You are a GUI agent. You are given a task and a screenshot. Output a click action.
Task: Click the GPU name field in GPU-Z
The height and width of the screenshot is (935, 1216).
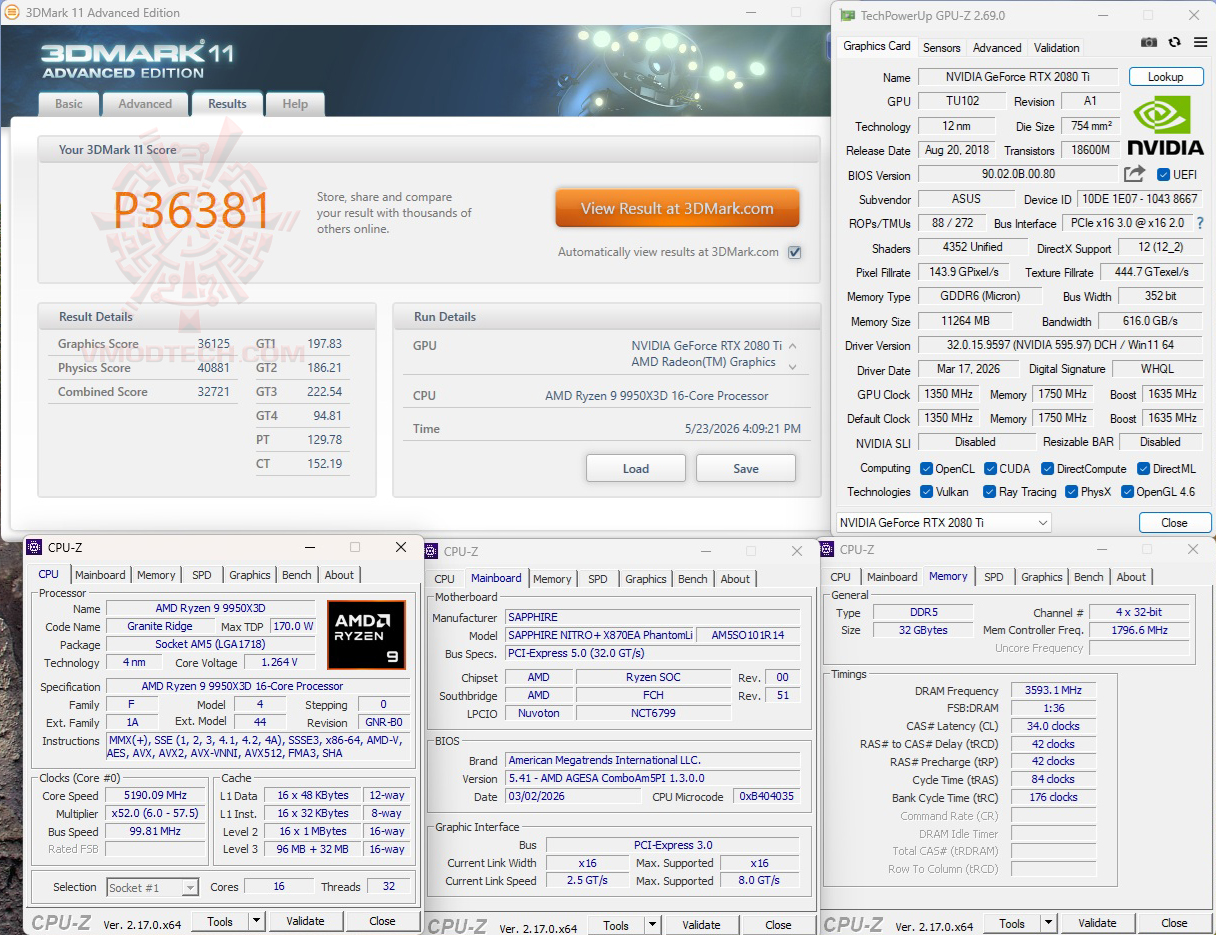point(1019,77)
